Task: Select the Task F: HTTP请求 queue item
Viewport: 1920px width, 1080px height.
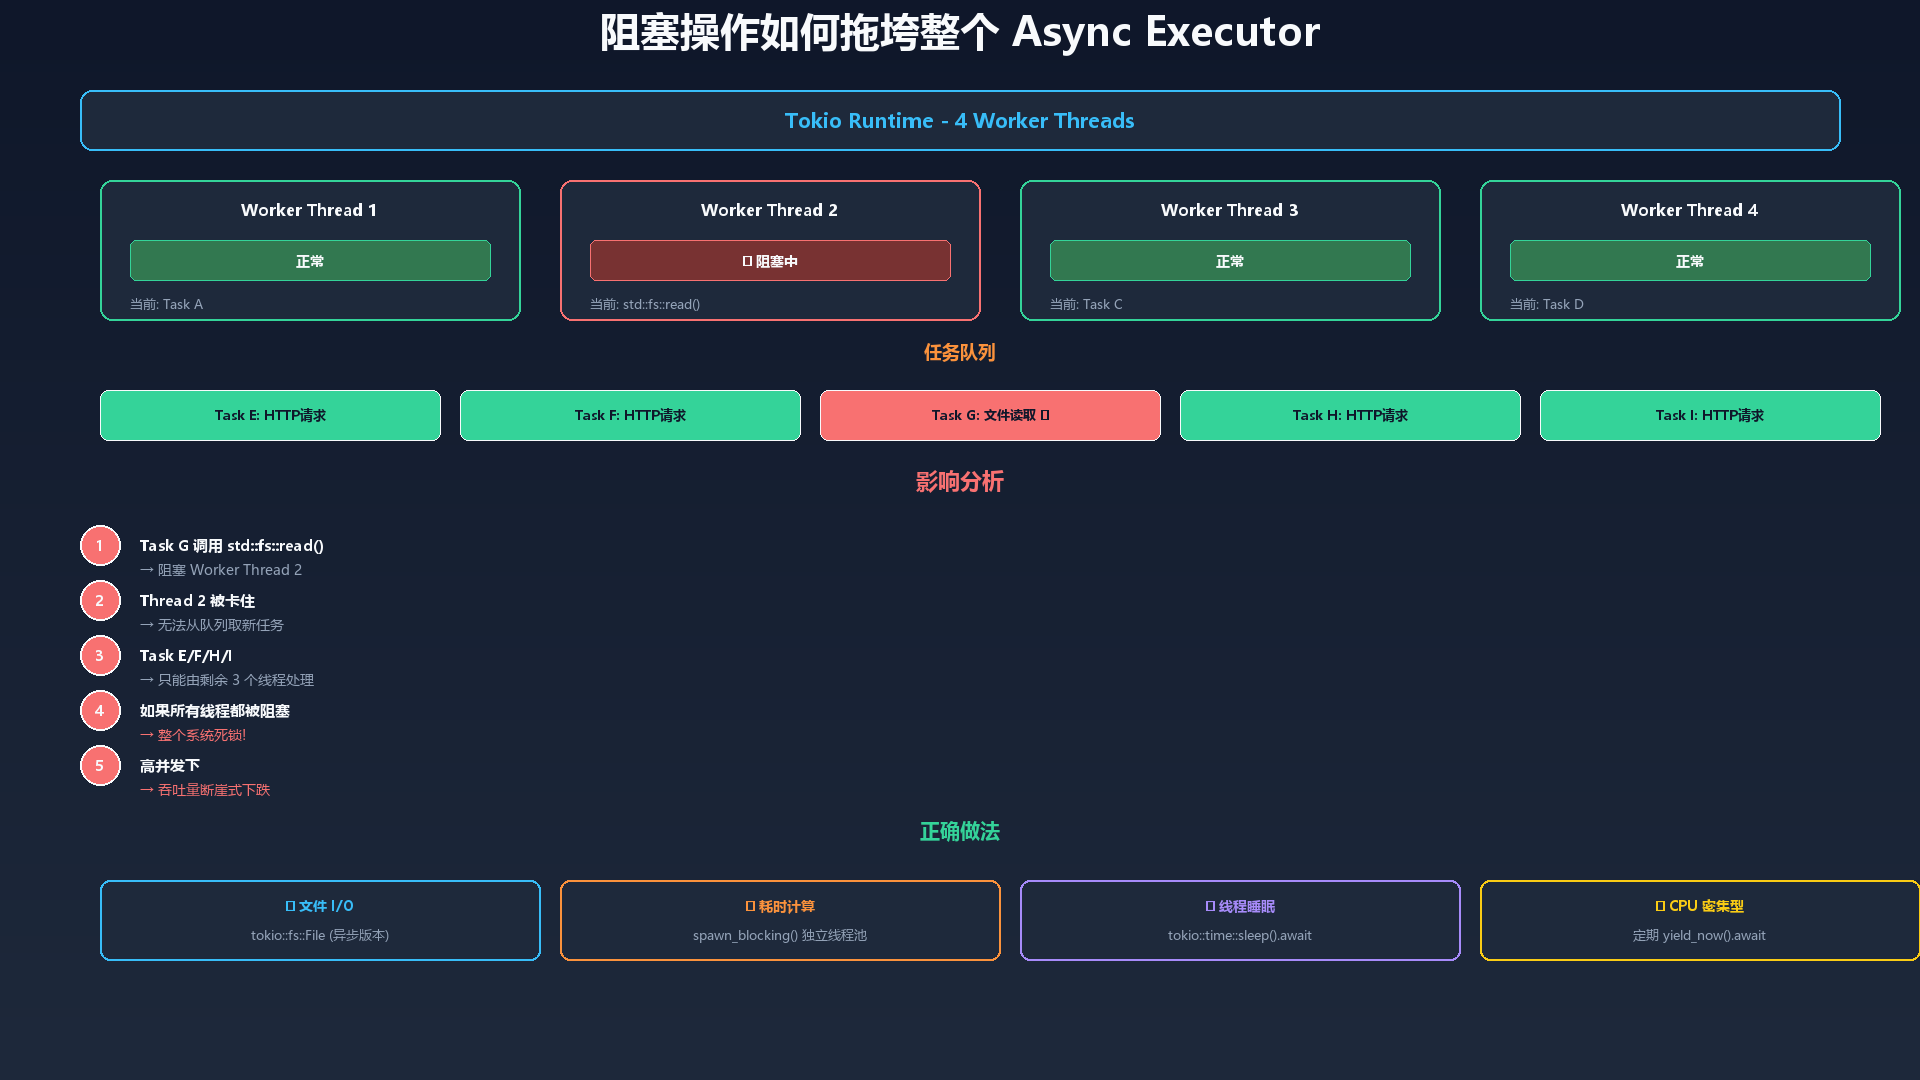Action: [630, 415]
